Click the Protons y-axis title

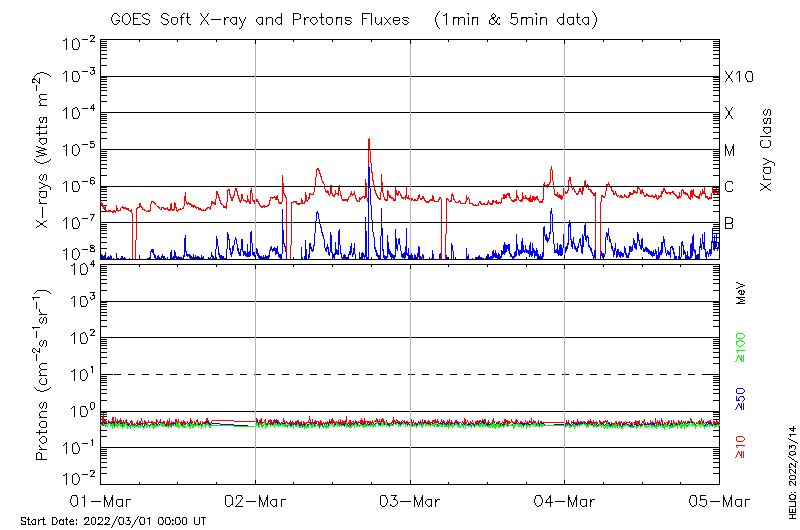coord(43,375)
